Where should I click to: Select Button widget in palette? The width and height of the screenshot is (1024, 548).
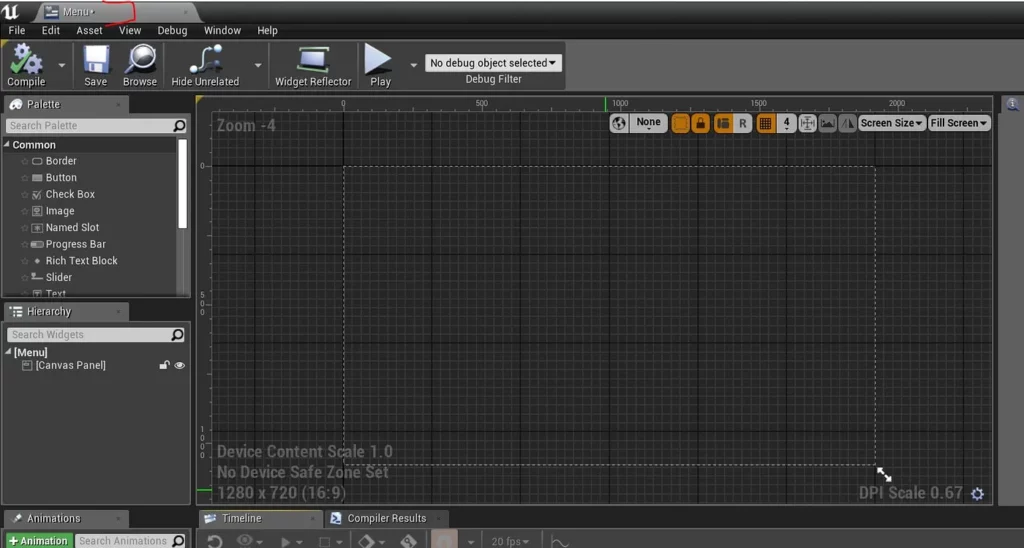pos(61,178)
